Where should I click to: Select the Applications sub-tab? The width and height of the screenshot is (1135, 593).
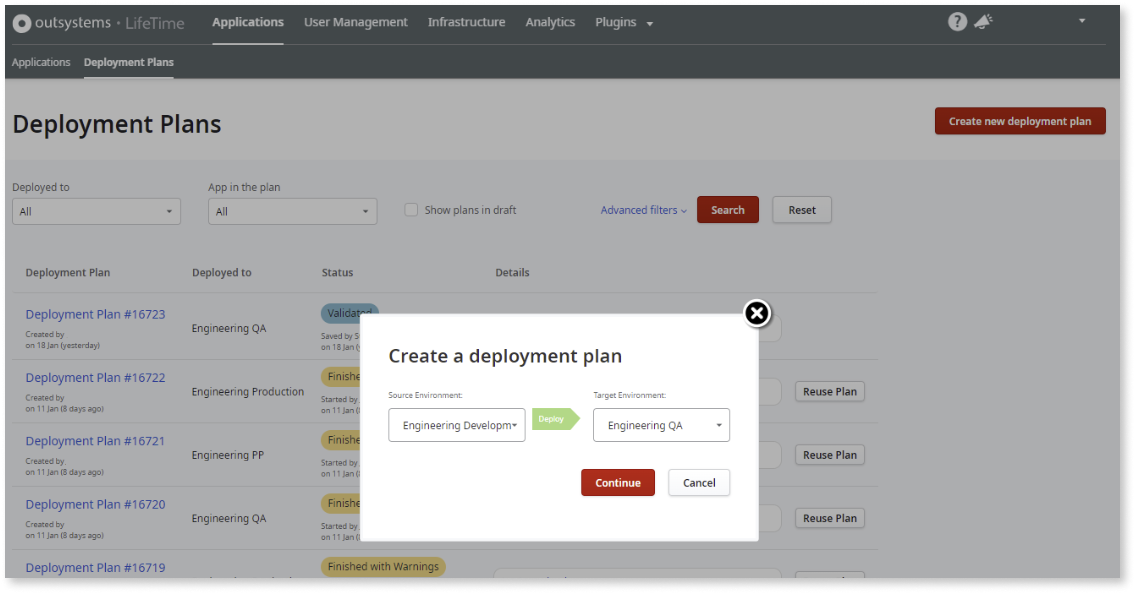point(40,62)
